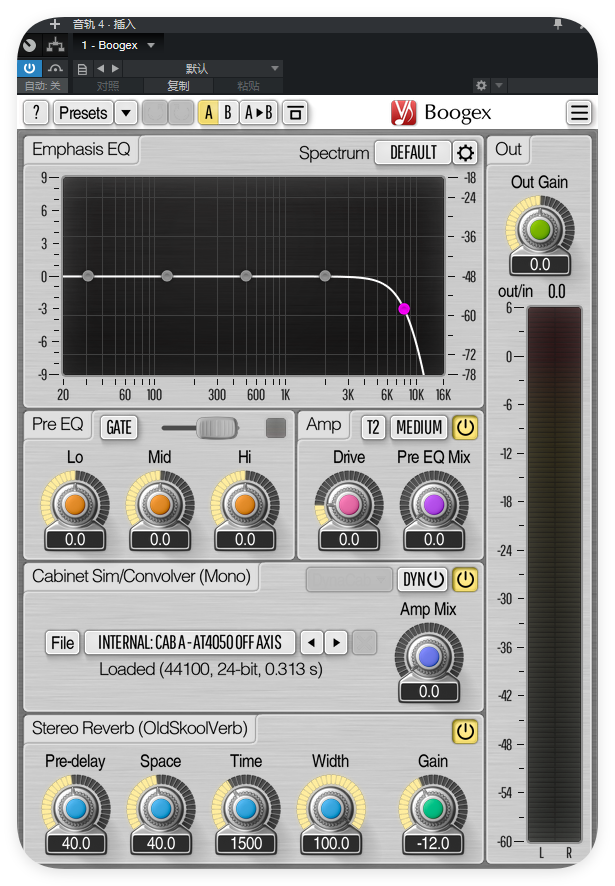615x886 pixels.
Task: Click the gate indicator square
Action: point(276,428)
